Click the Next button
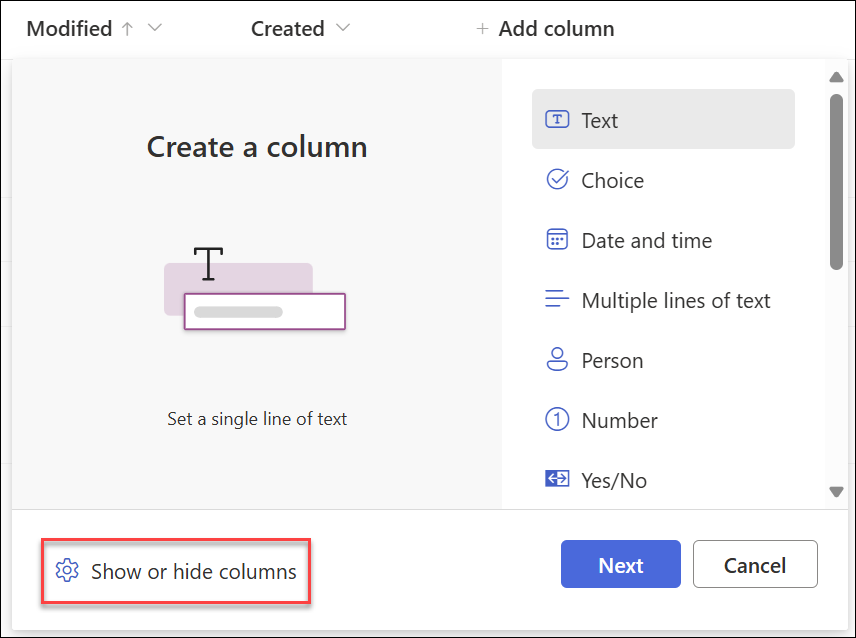The width and height of the screenshot is (856, 638). coord(620,564)
